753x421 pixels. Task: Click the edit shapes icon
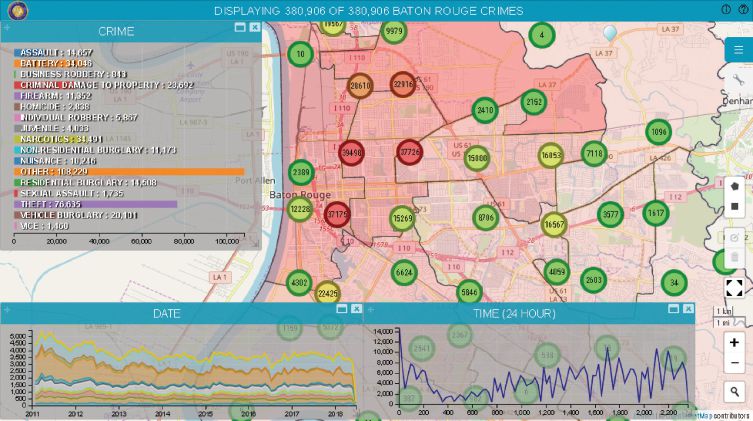tap(735, 237)
